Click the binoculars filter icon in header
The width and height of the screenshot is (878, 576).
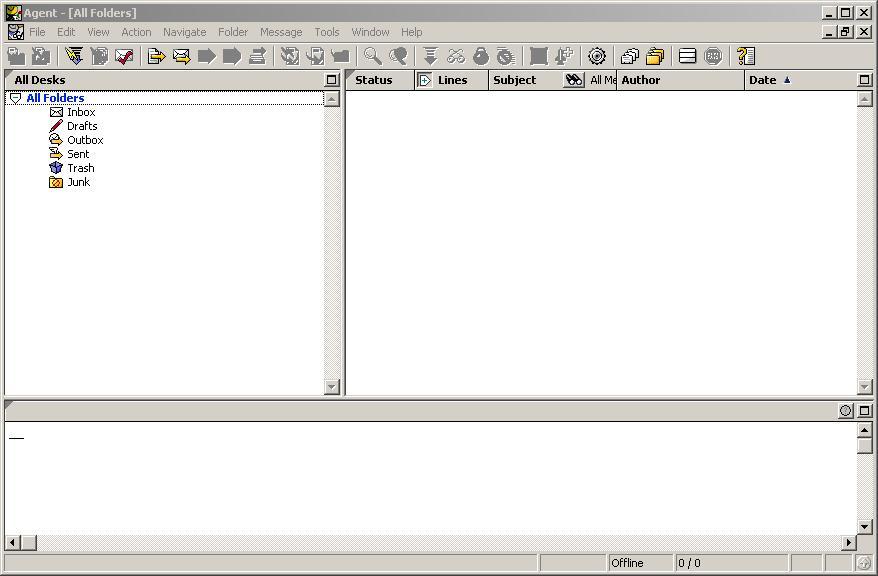pyautogui.click(x=573, y=80)
